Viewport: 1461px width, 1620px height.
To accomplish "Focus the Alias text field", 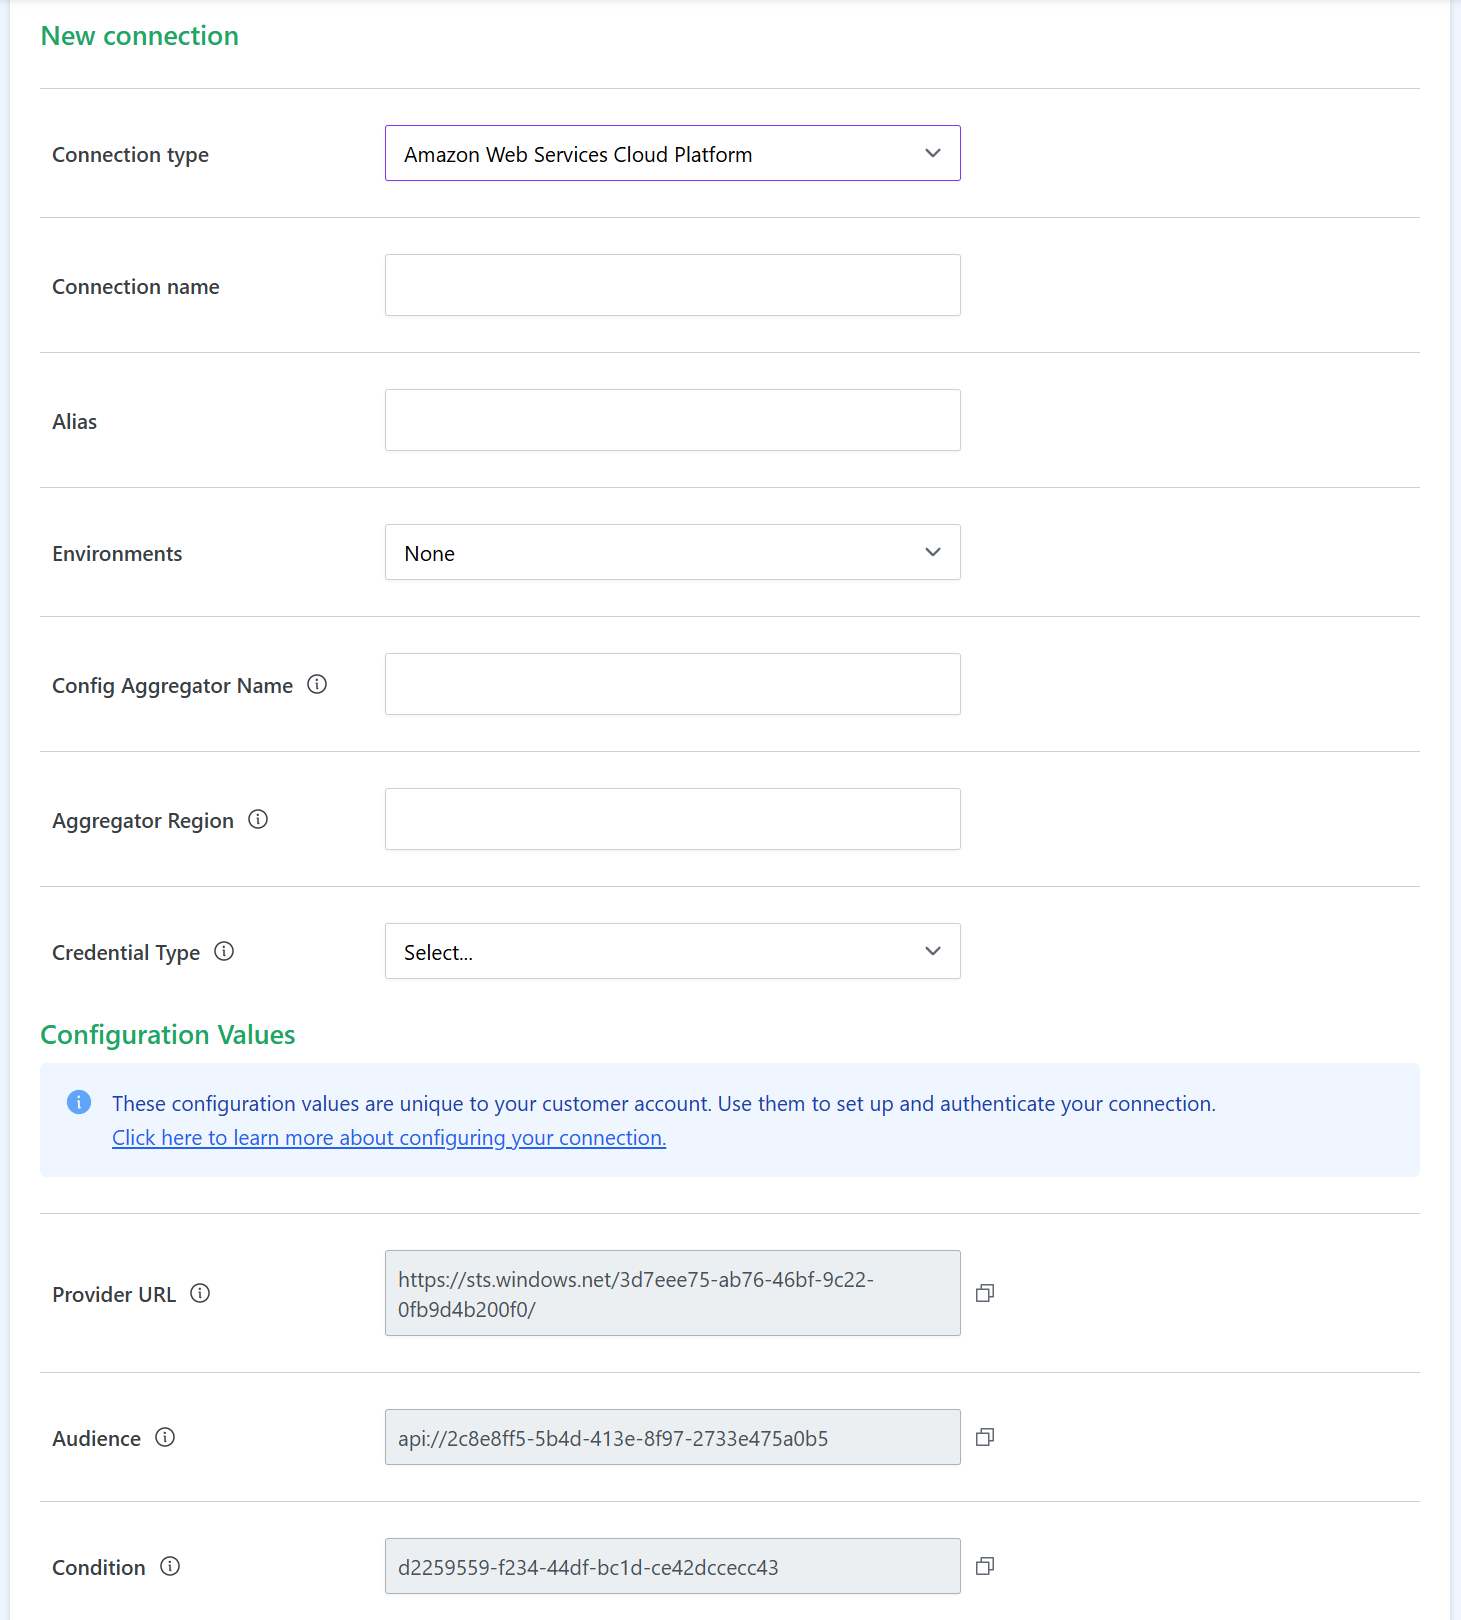I will click(x=673, y=420).
